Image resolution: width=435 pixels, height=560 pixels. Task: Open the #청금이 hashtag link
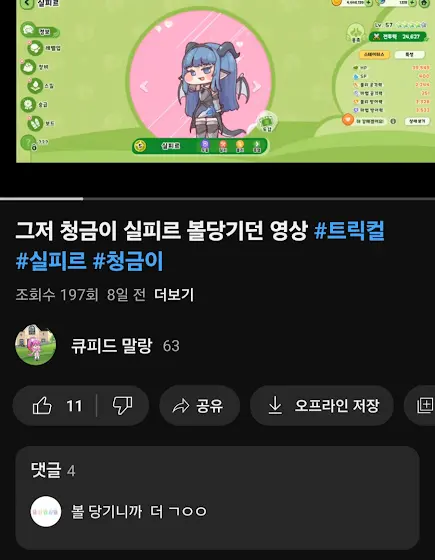(128, 260)
